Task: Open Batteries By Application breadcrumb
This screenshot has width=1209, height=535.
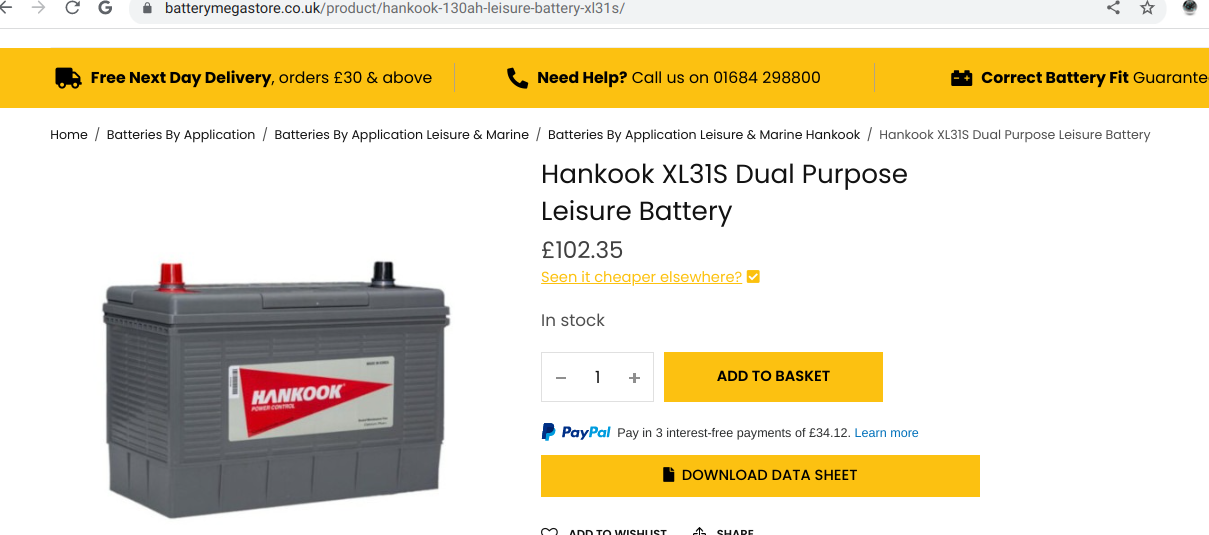Action: tap(181, 134)
